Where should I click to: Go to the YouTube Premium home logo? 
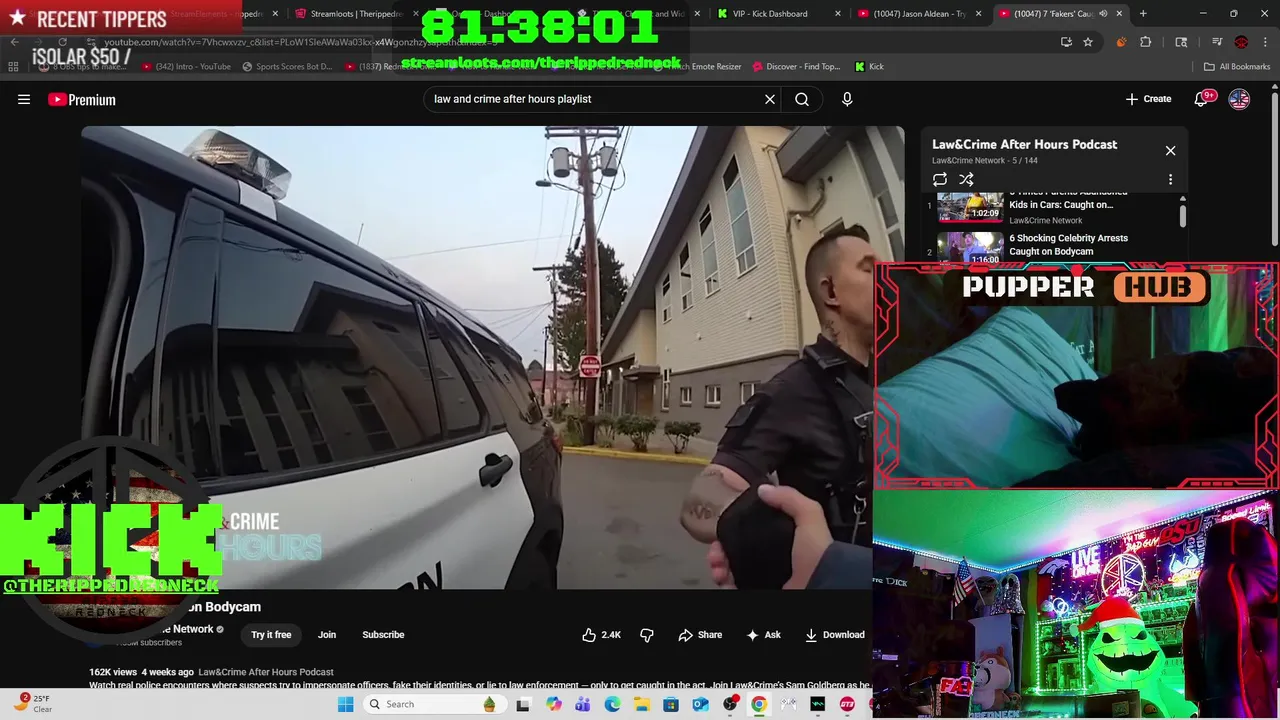(x=82, y=99)
